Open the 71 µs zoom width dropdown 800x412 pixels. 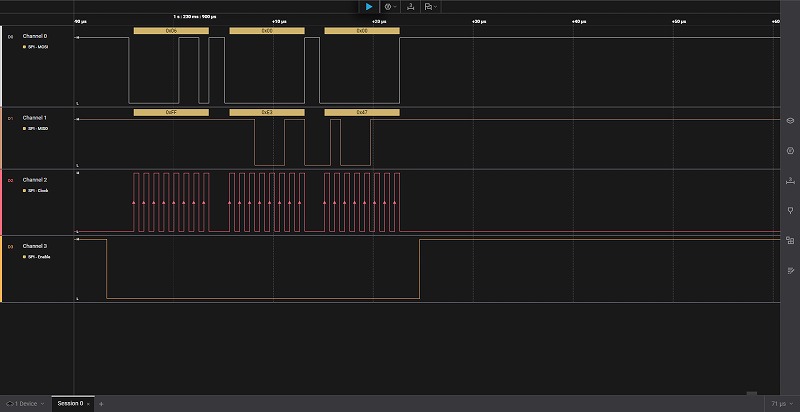click(778, 404)
